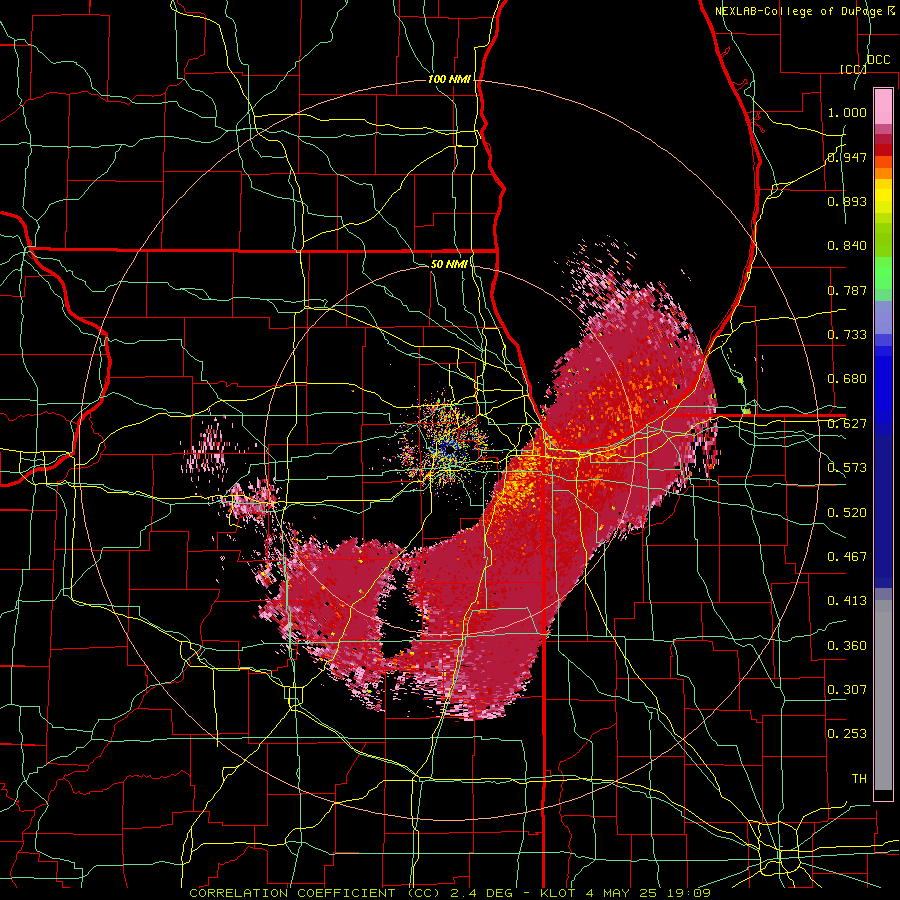Select the light pink top color bar segment
This screenshot has height=900, width=900.
(x=883, y=106)
